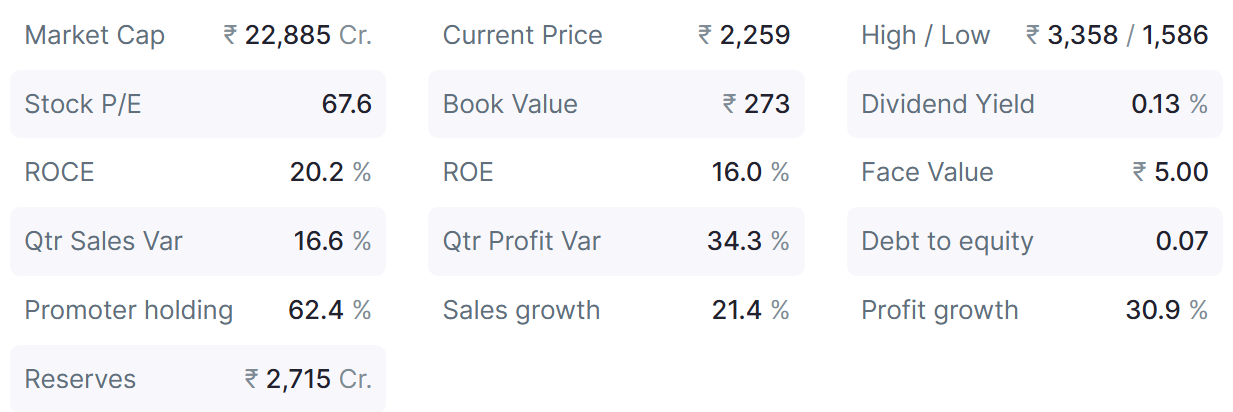
Task: Click the ROE 16.0 % value
Action: click(751, 172)
